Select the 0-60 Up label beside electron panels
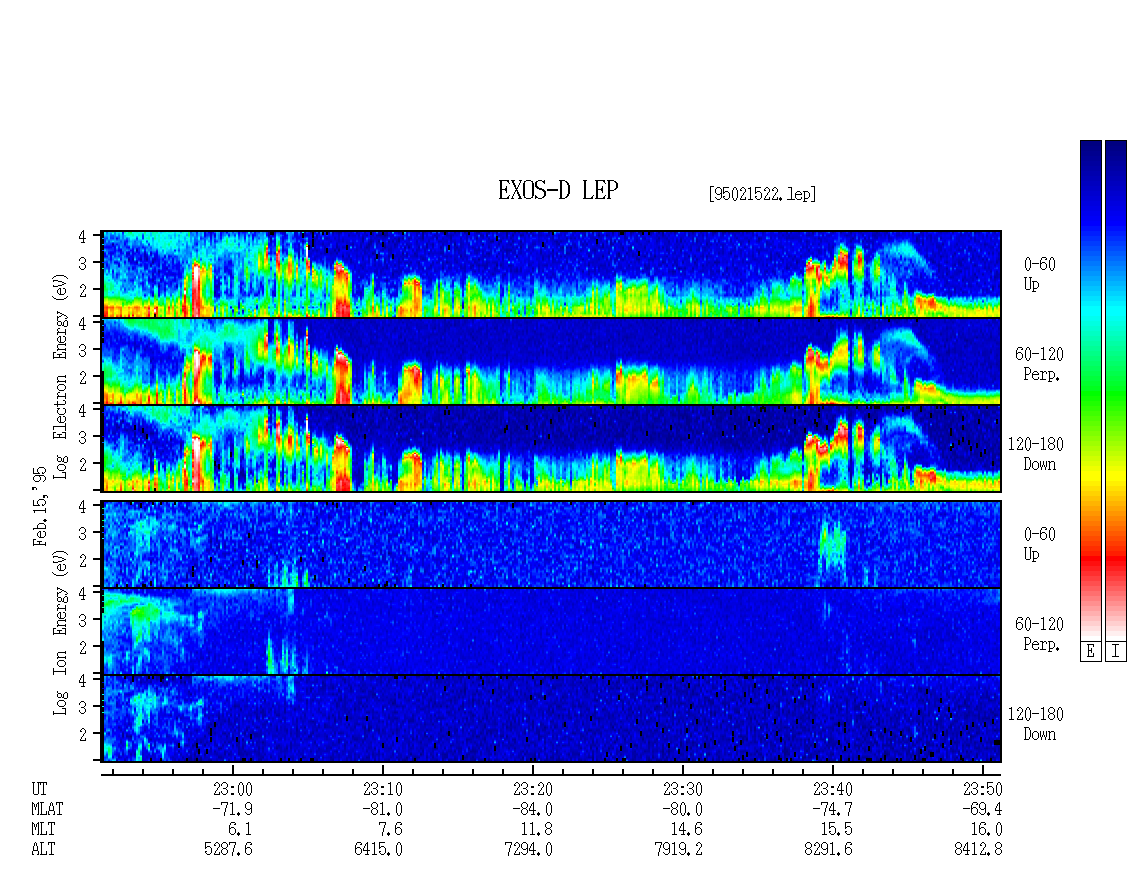The image size is (1130, 875). 1039,274
